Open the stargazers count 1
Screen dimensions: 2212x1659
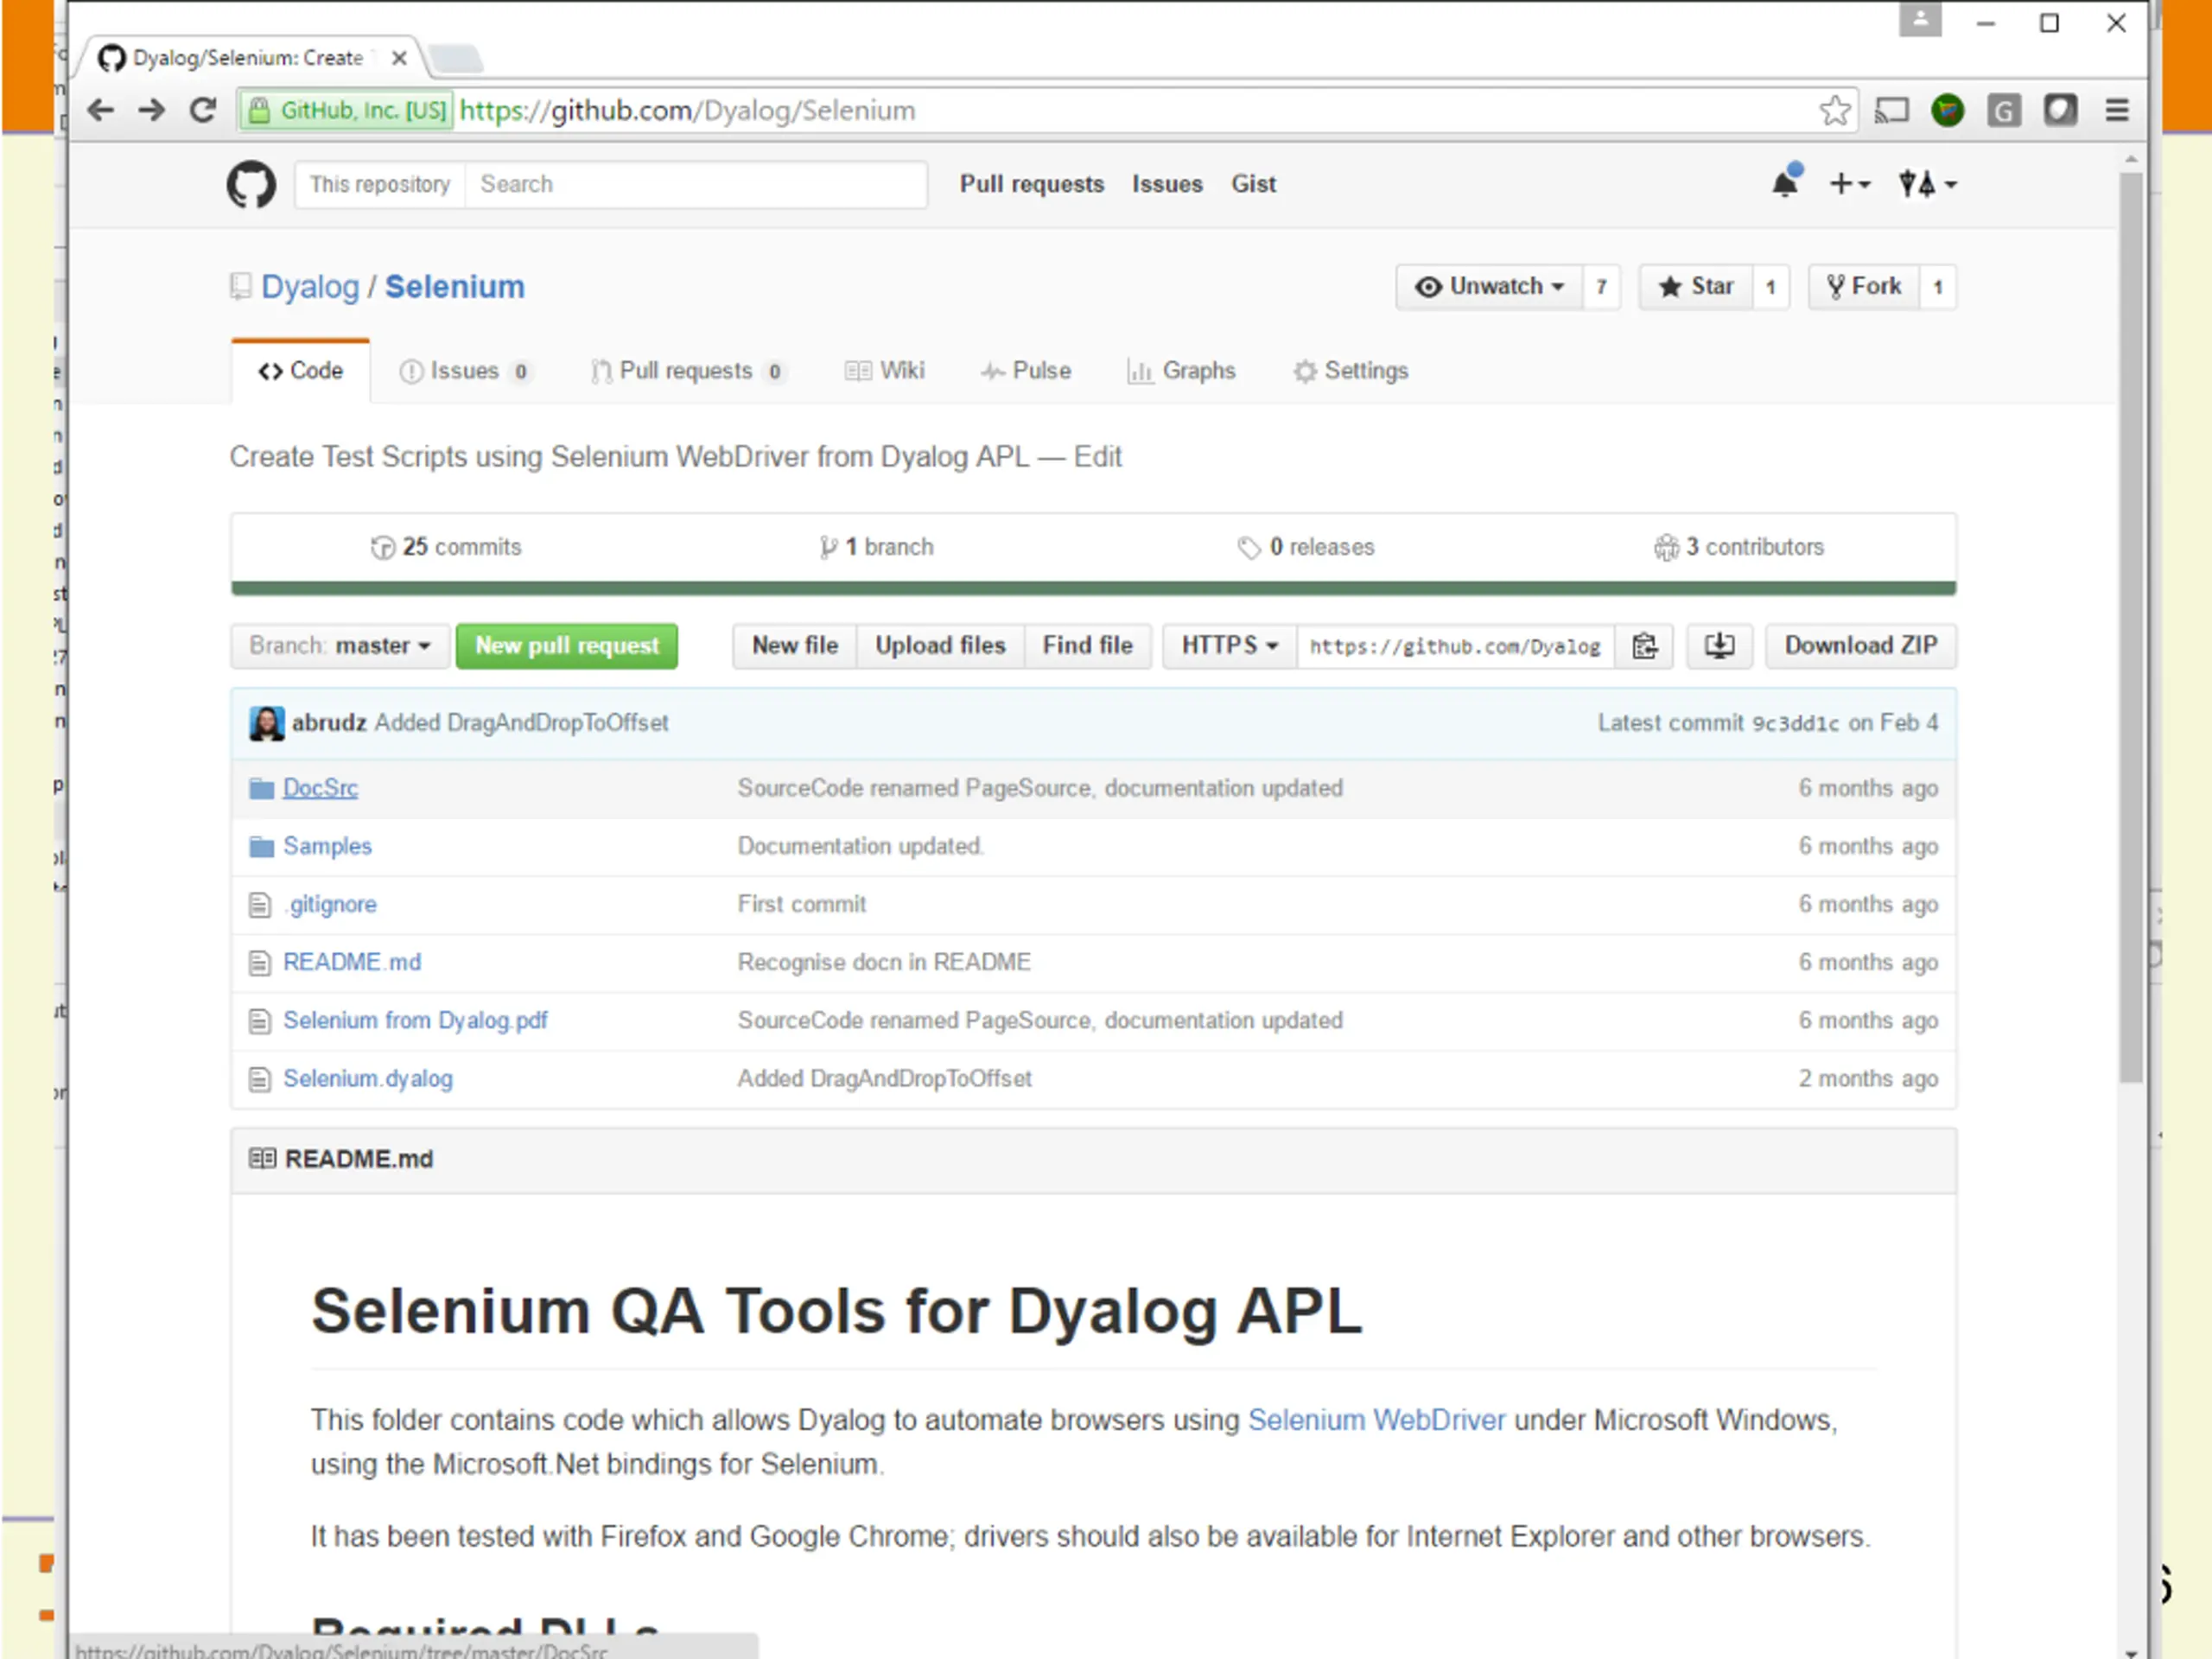click(x=1770, y=287)
